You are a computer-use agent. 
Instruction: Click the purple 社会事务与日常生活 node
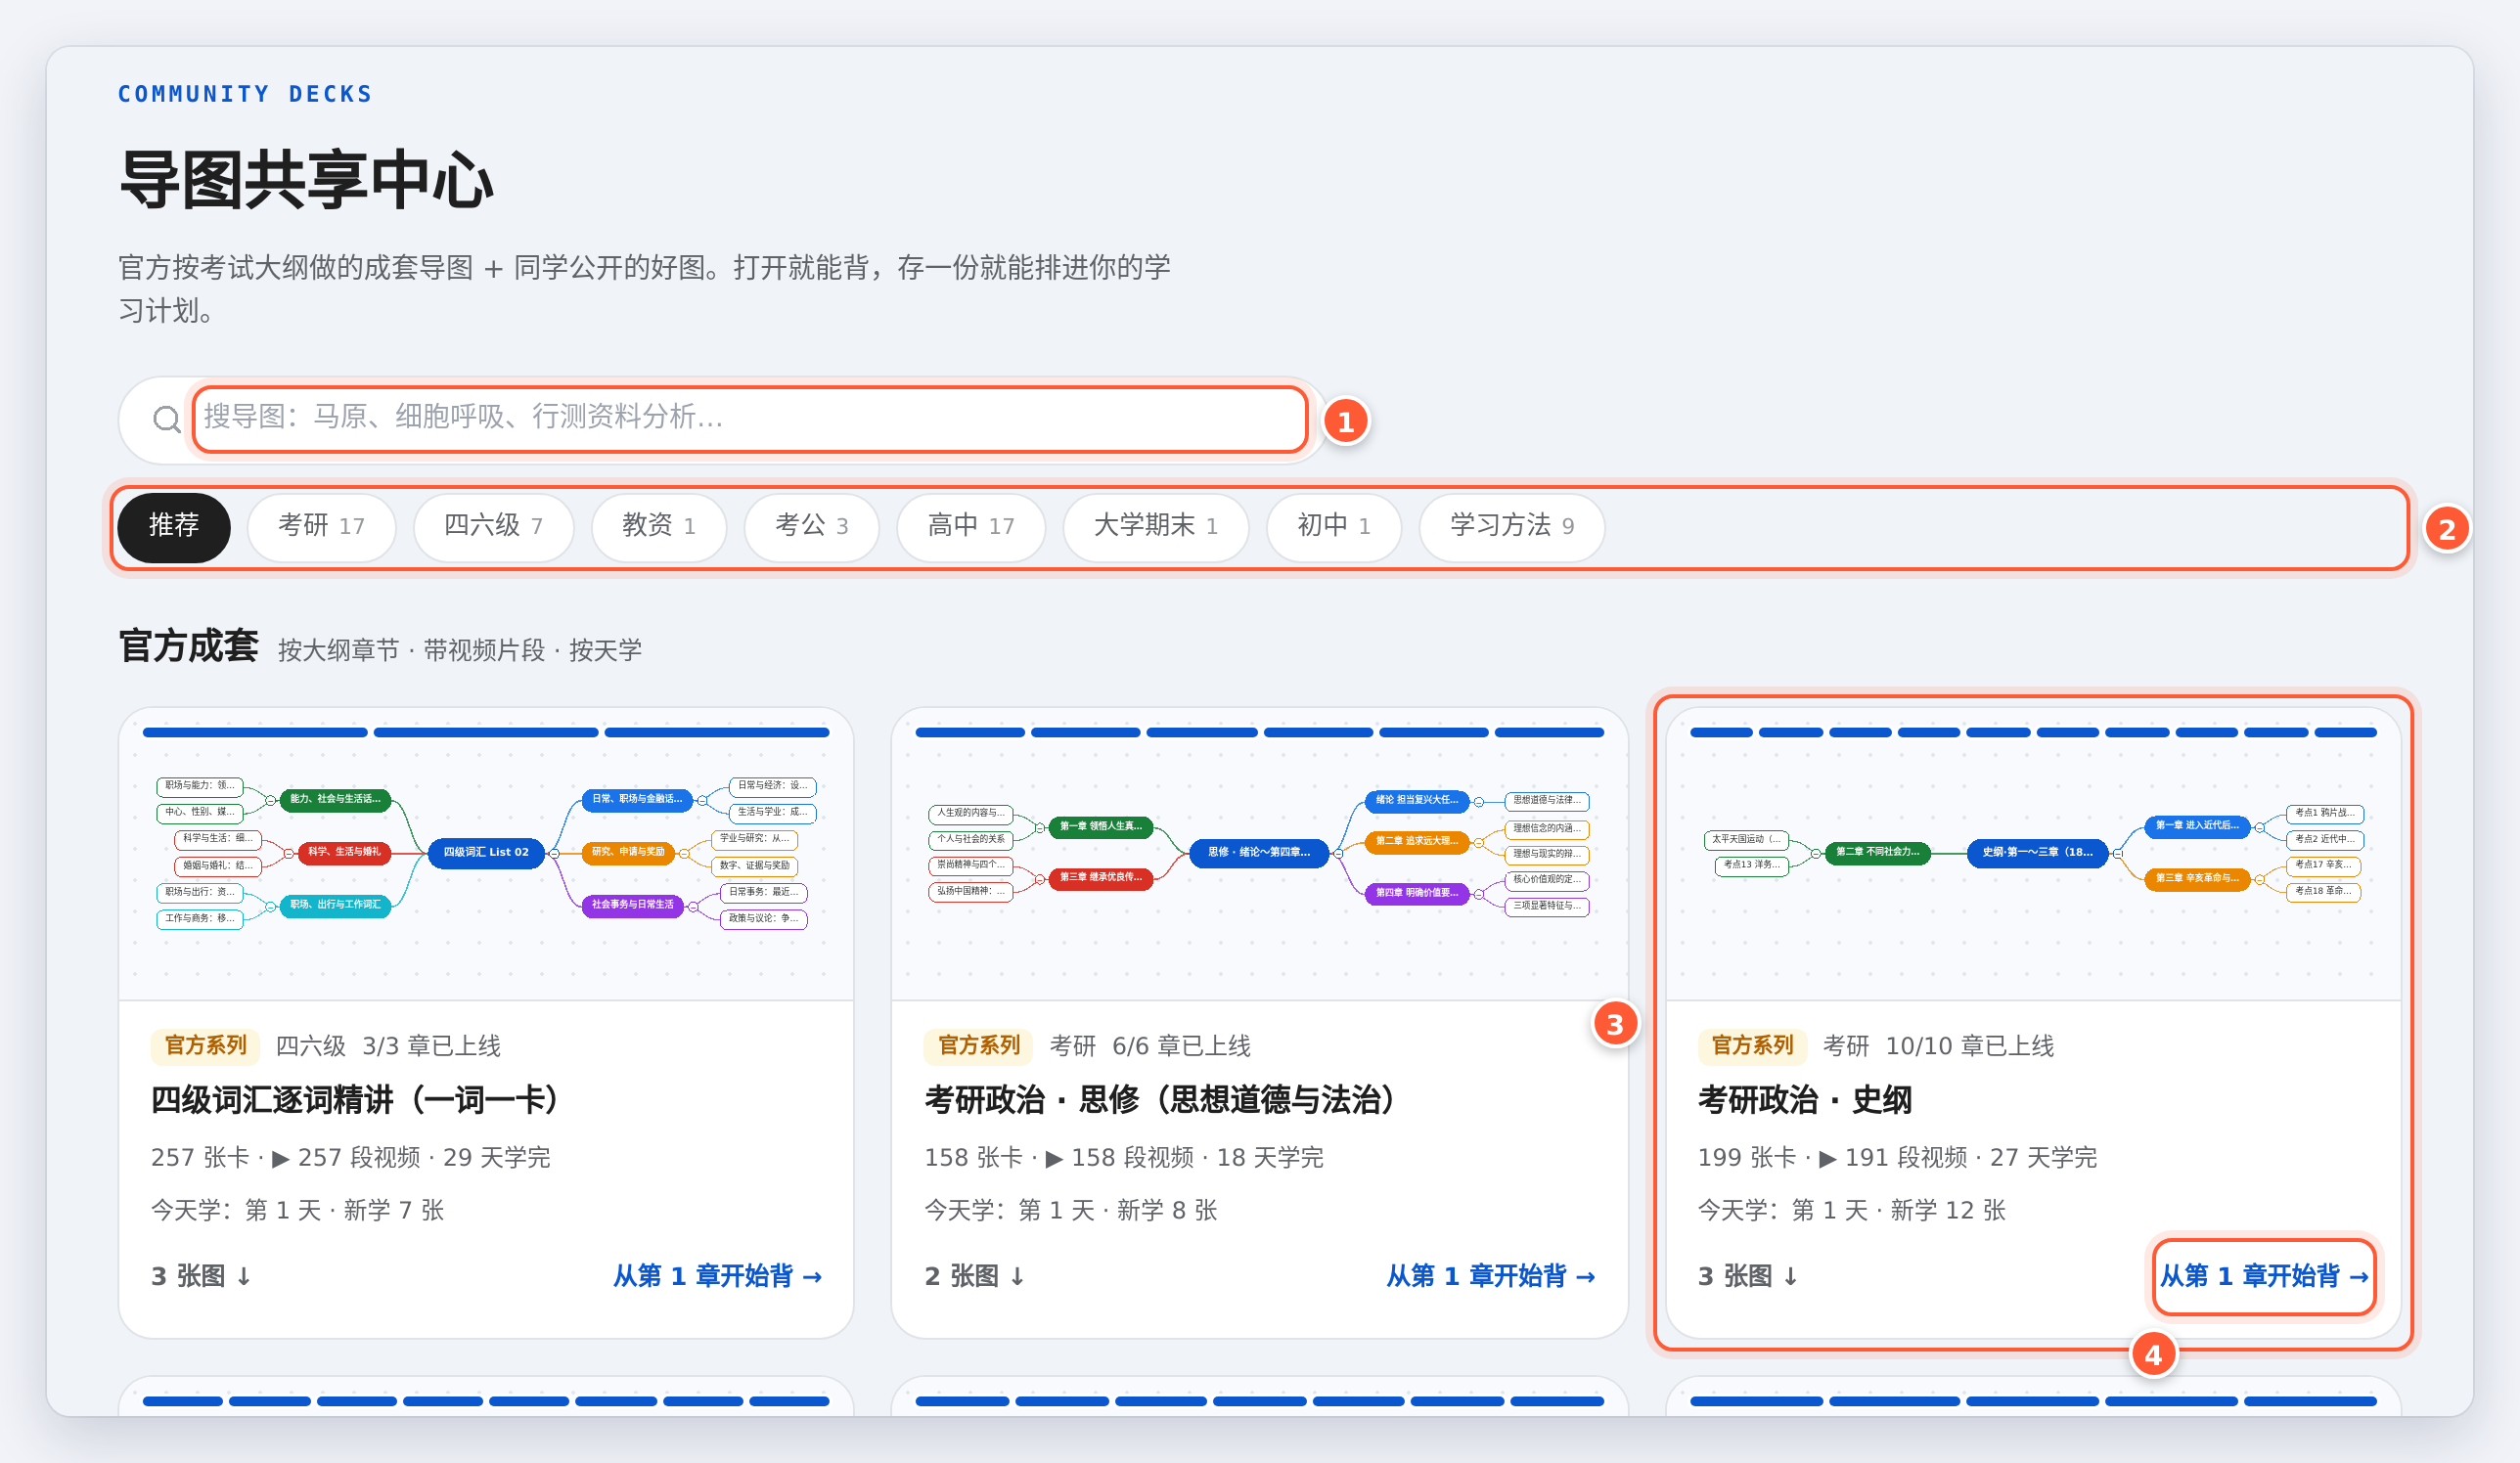point(632,905)
